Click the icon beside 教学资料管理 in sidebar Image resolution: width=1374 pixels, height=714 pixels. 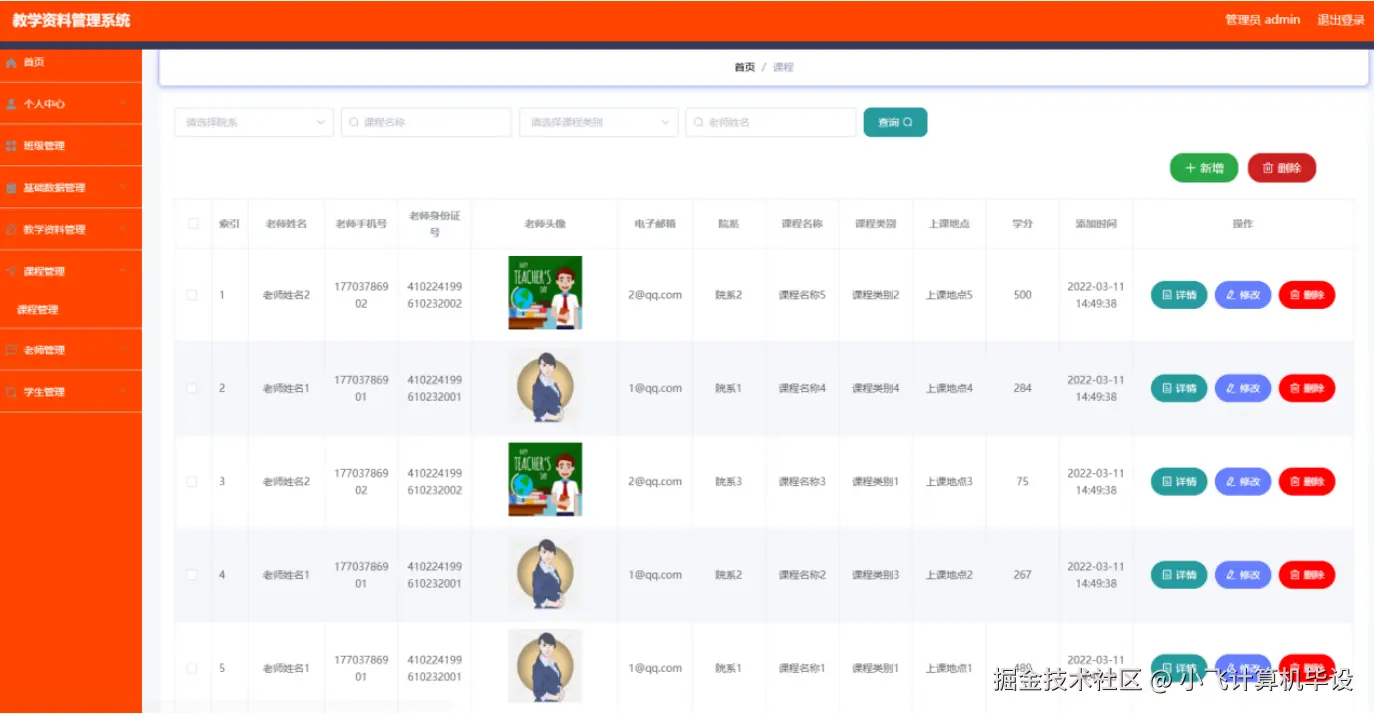pos(11,230)
